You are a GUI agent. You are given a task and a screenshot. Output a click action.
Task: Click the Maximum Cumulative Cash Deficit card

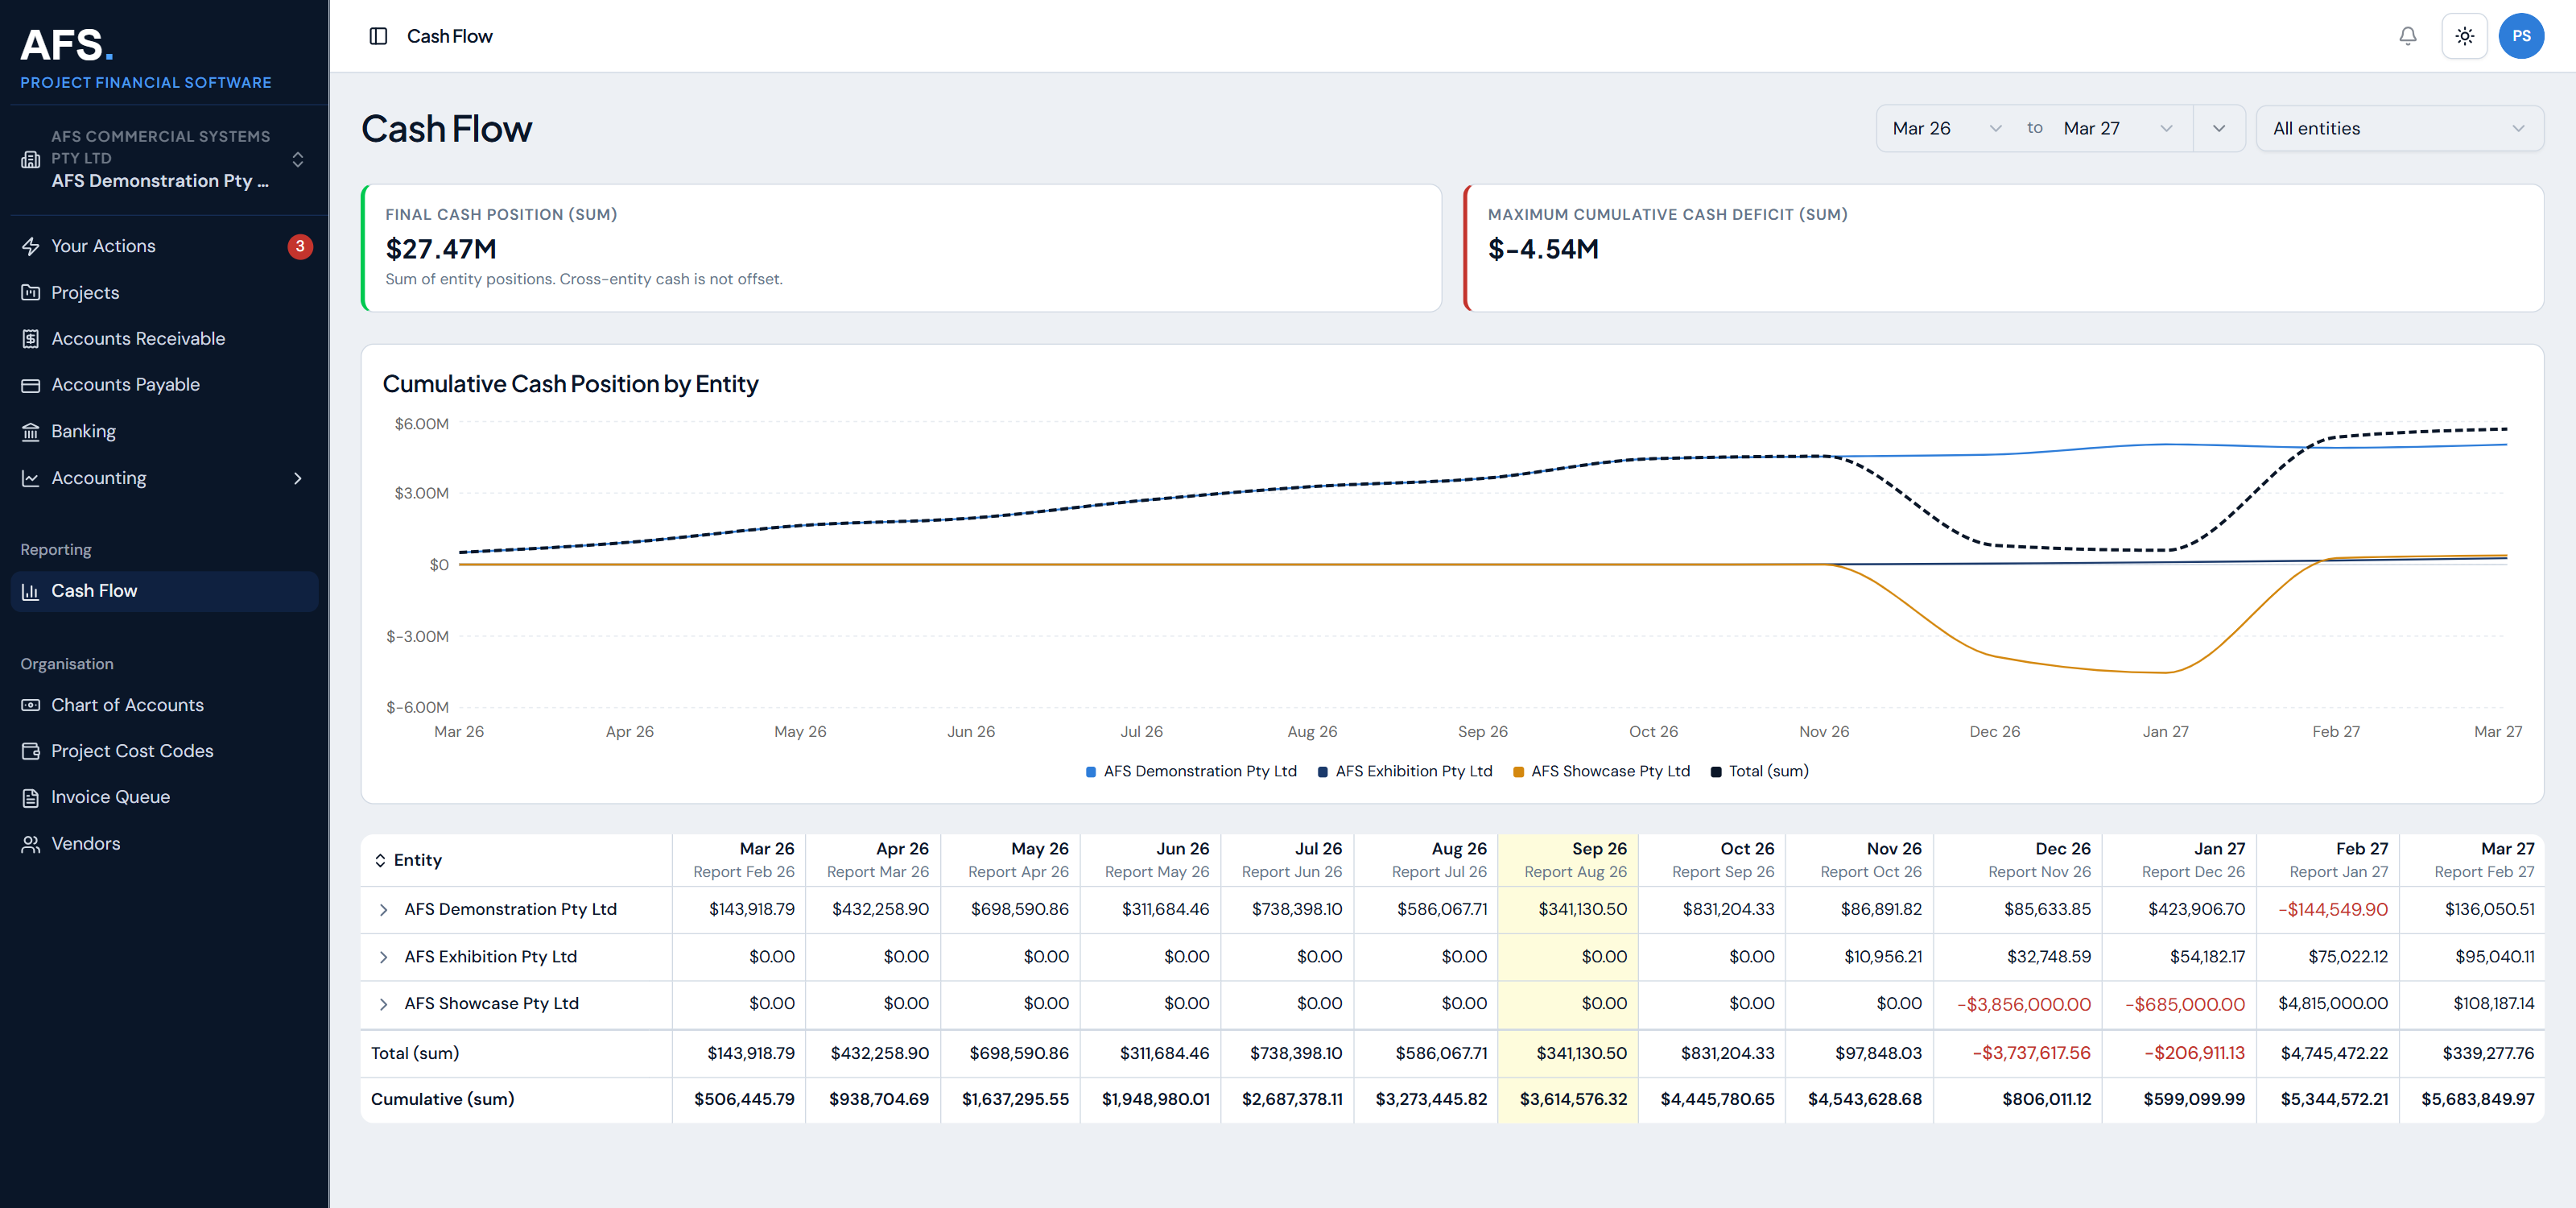(2003, 247)
